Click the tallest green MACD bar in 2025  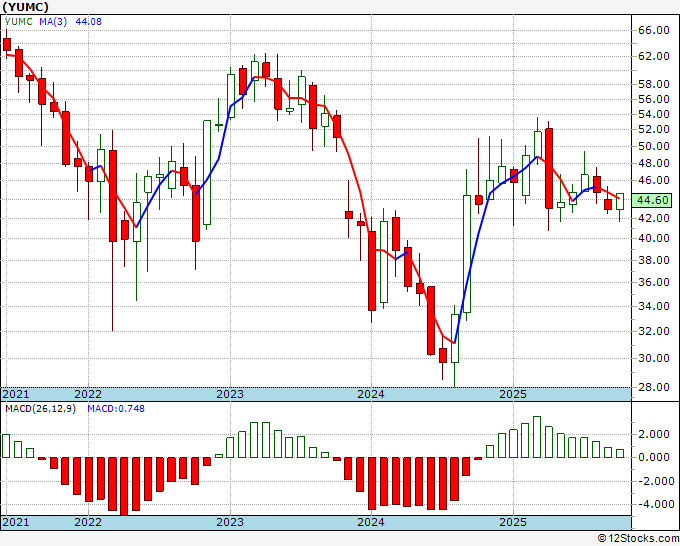[x=537, y=437]
